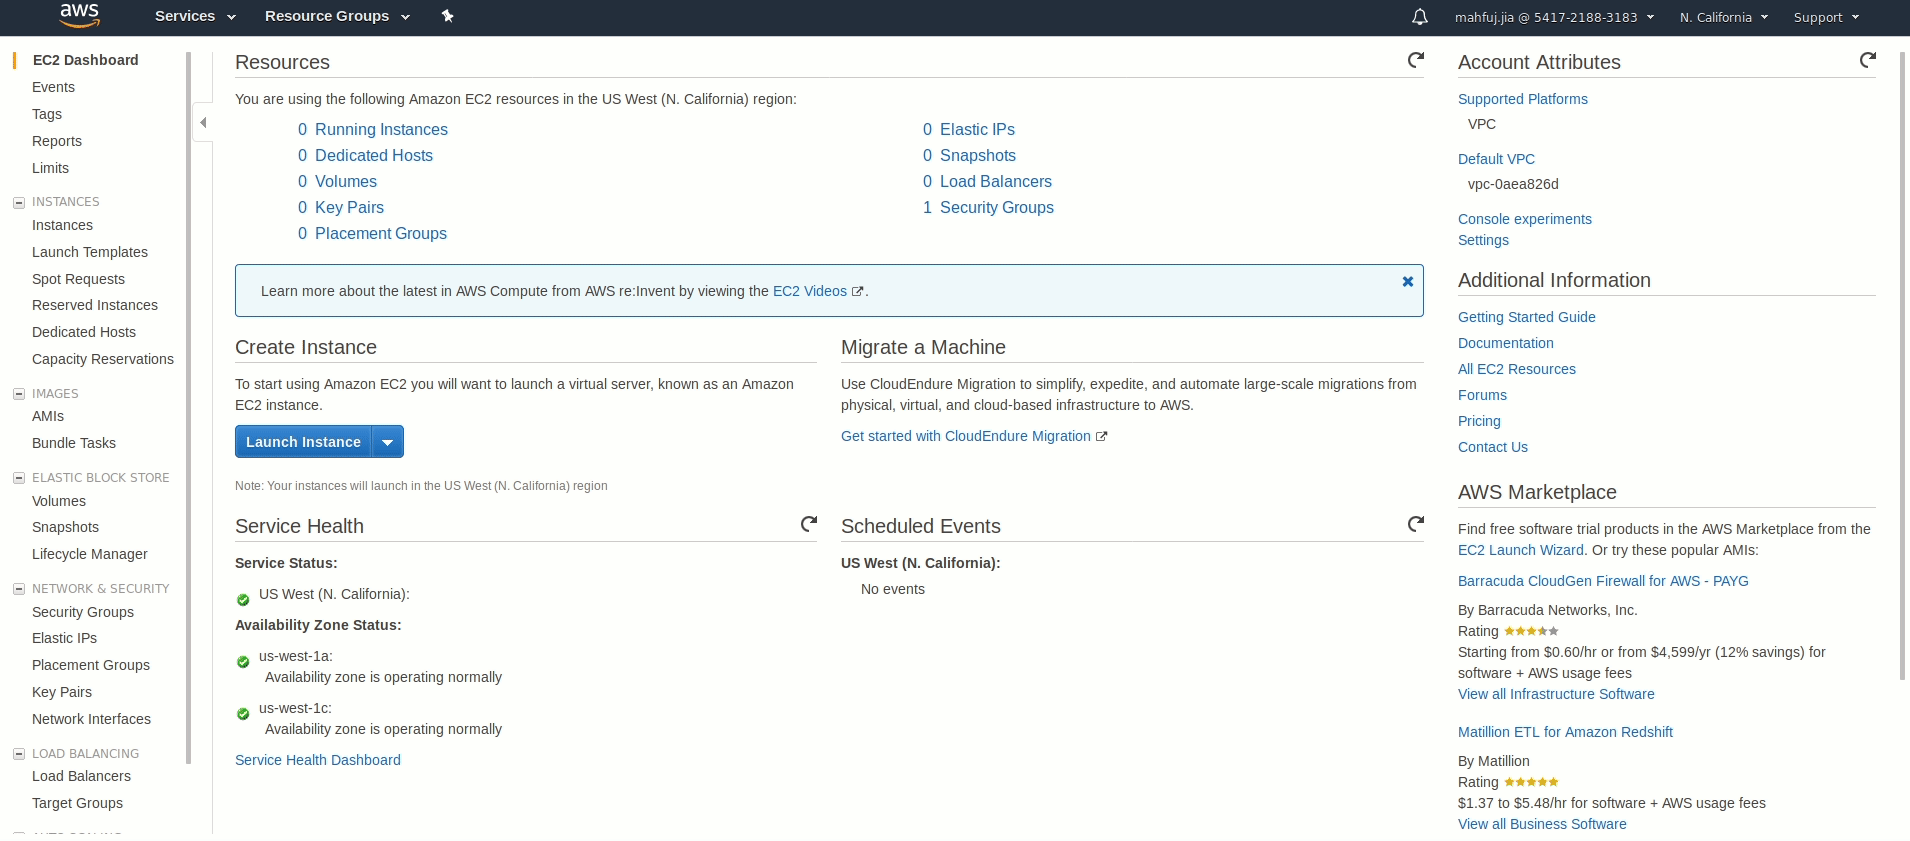Image resolution: width=1910 pixels, height=841 pixels.
Task: Open the N. California region selector
Action: pyautogui.click(x=1724, y=17)
